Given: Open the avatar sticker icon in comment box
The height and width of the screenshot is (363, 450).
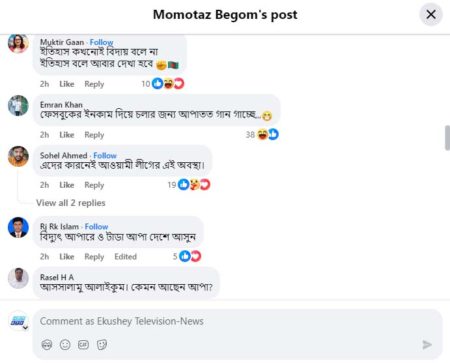Looking at the screenshot, I should click(47, 344).
